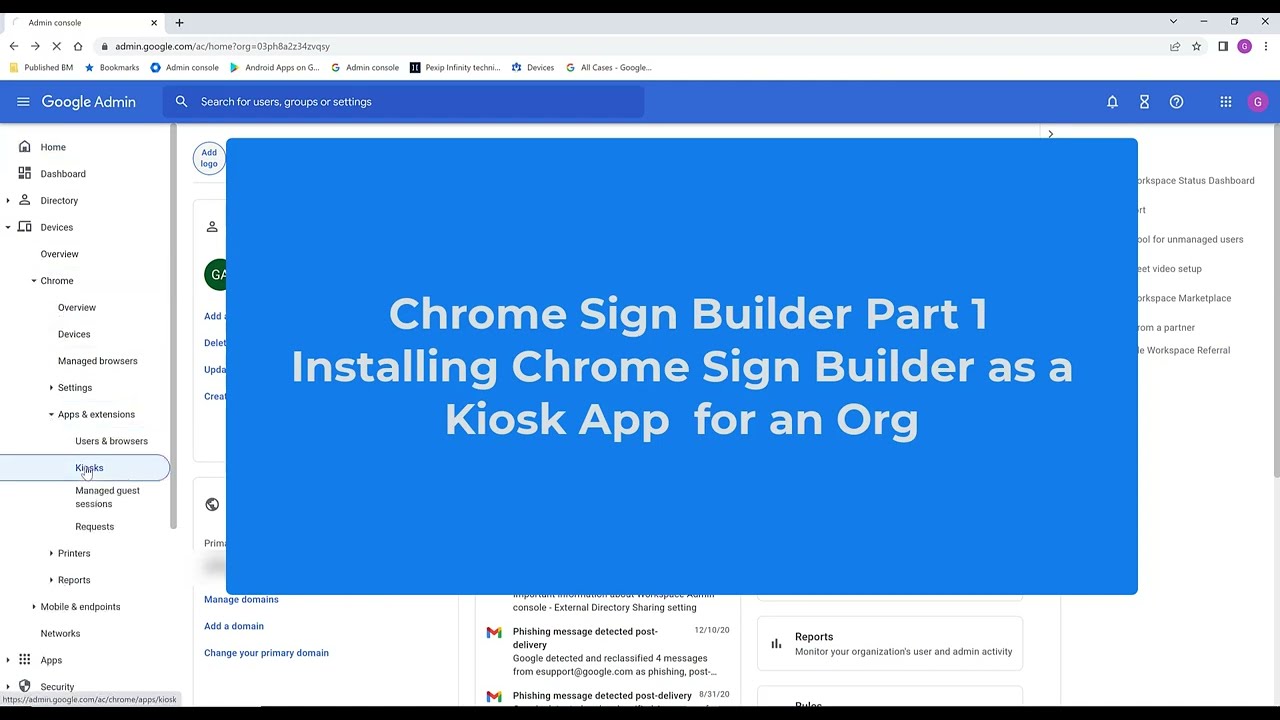1280x720 pixels.
Task: Expand the Printers arrow
Action: pos(51,553)
